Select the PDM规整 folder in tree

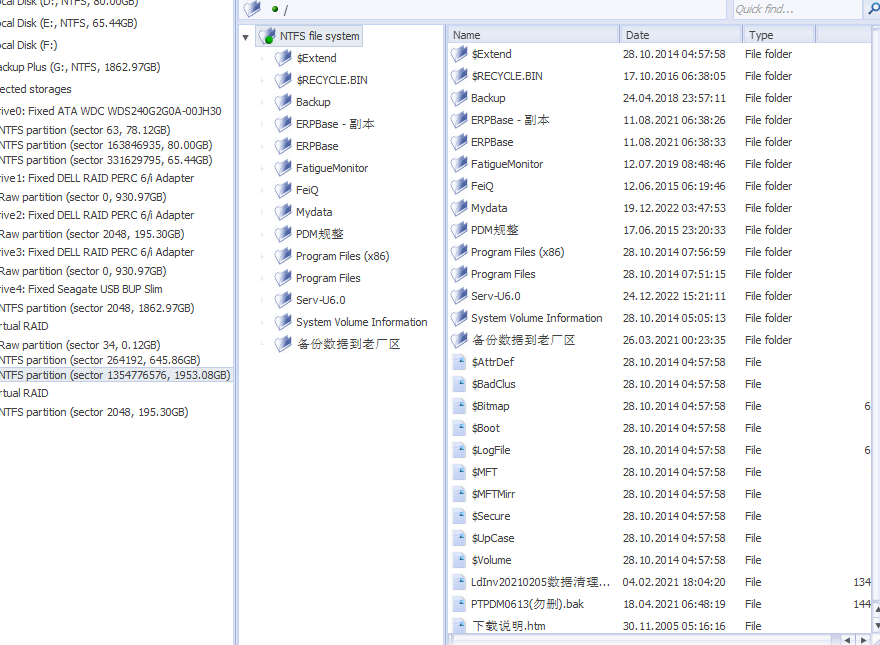319,234
